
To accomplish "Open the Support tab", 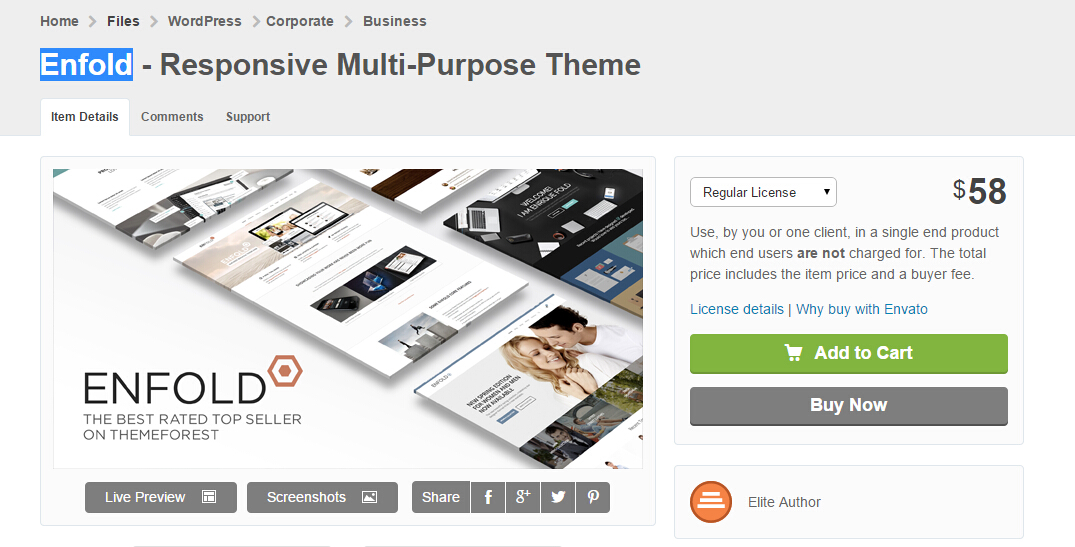I will point(248,117).
